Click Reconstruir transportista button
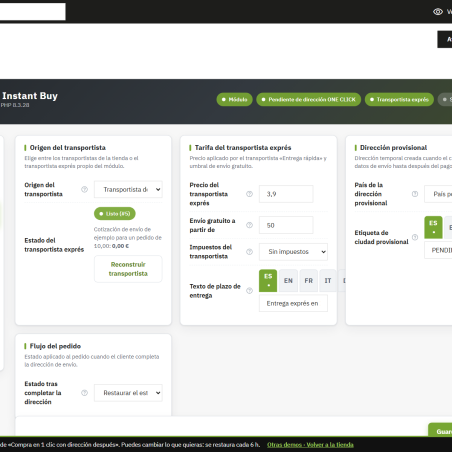 point(128,269)
